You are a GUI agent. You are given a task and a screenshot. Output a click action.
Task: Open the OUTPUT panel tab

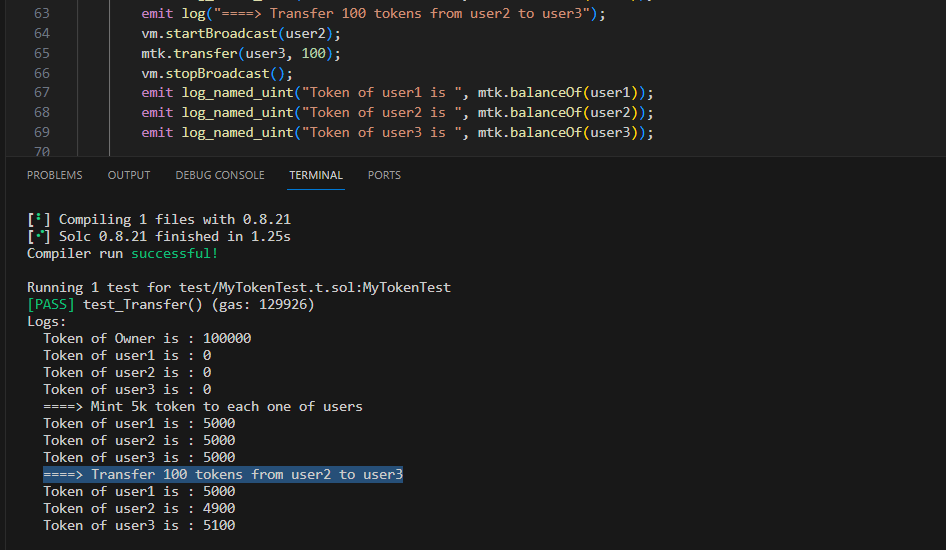tap(129, 175)
